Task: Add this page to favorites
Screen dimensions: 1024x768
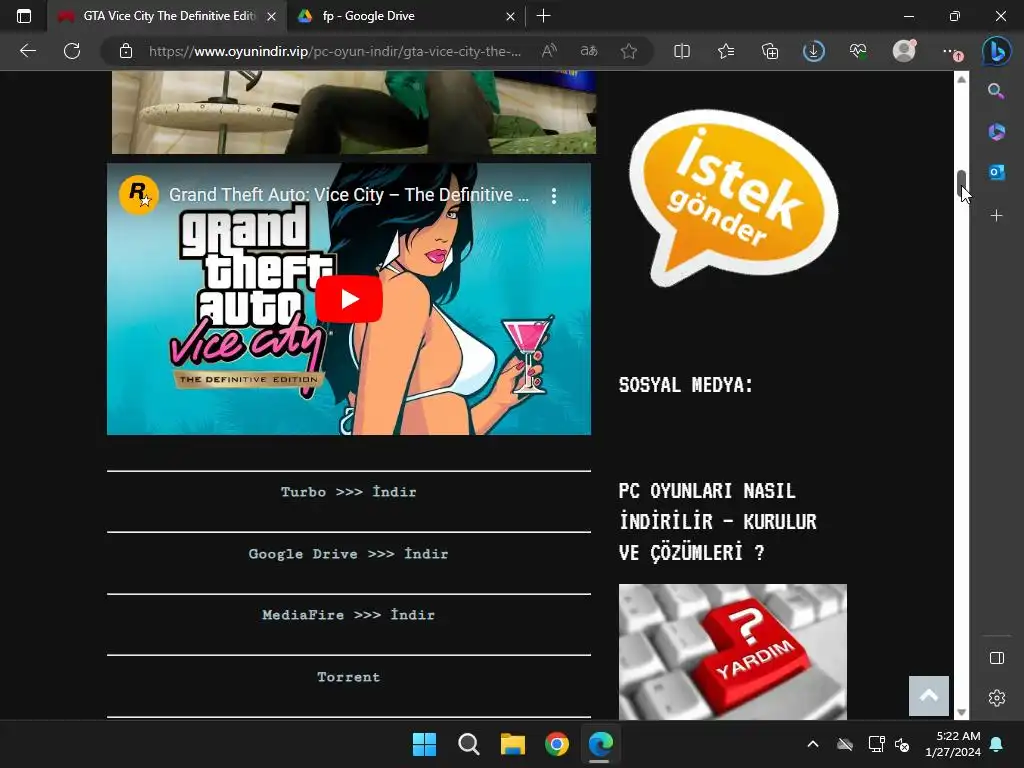Action: [629, 51]
